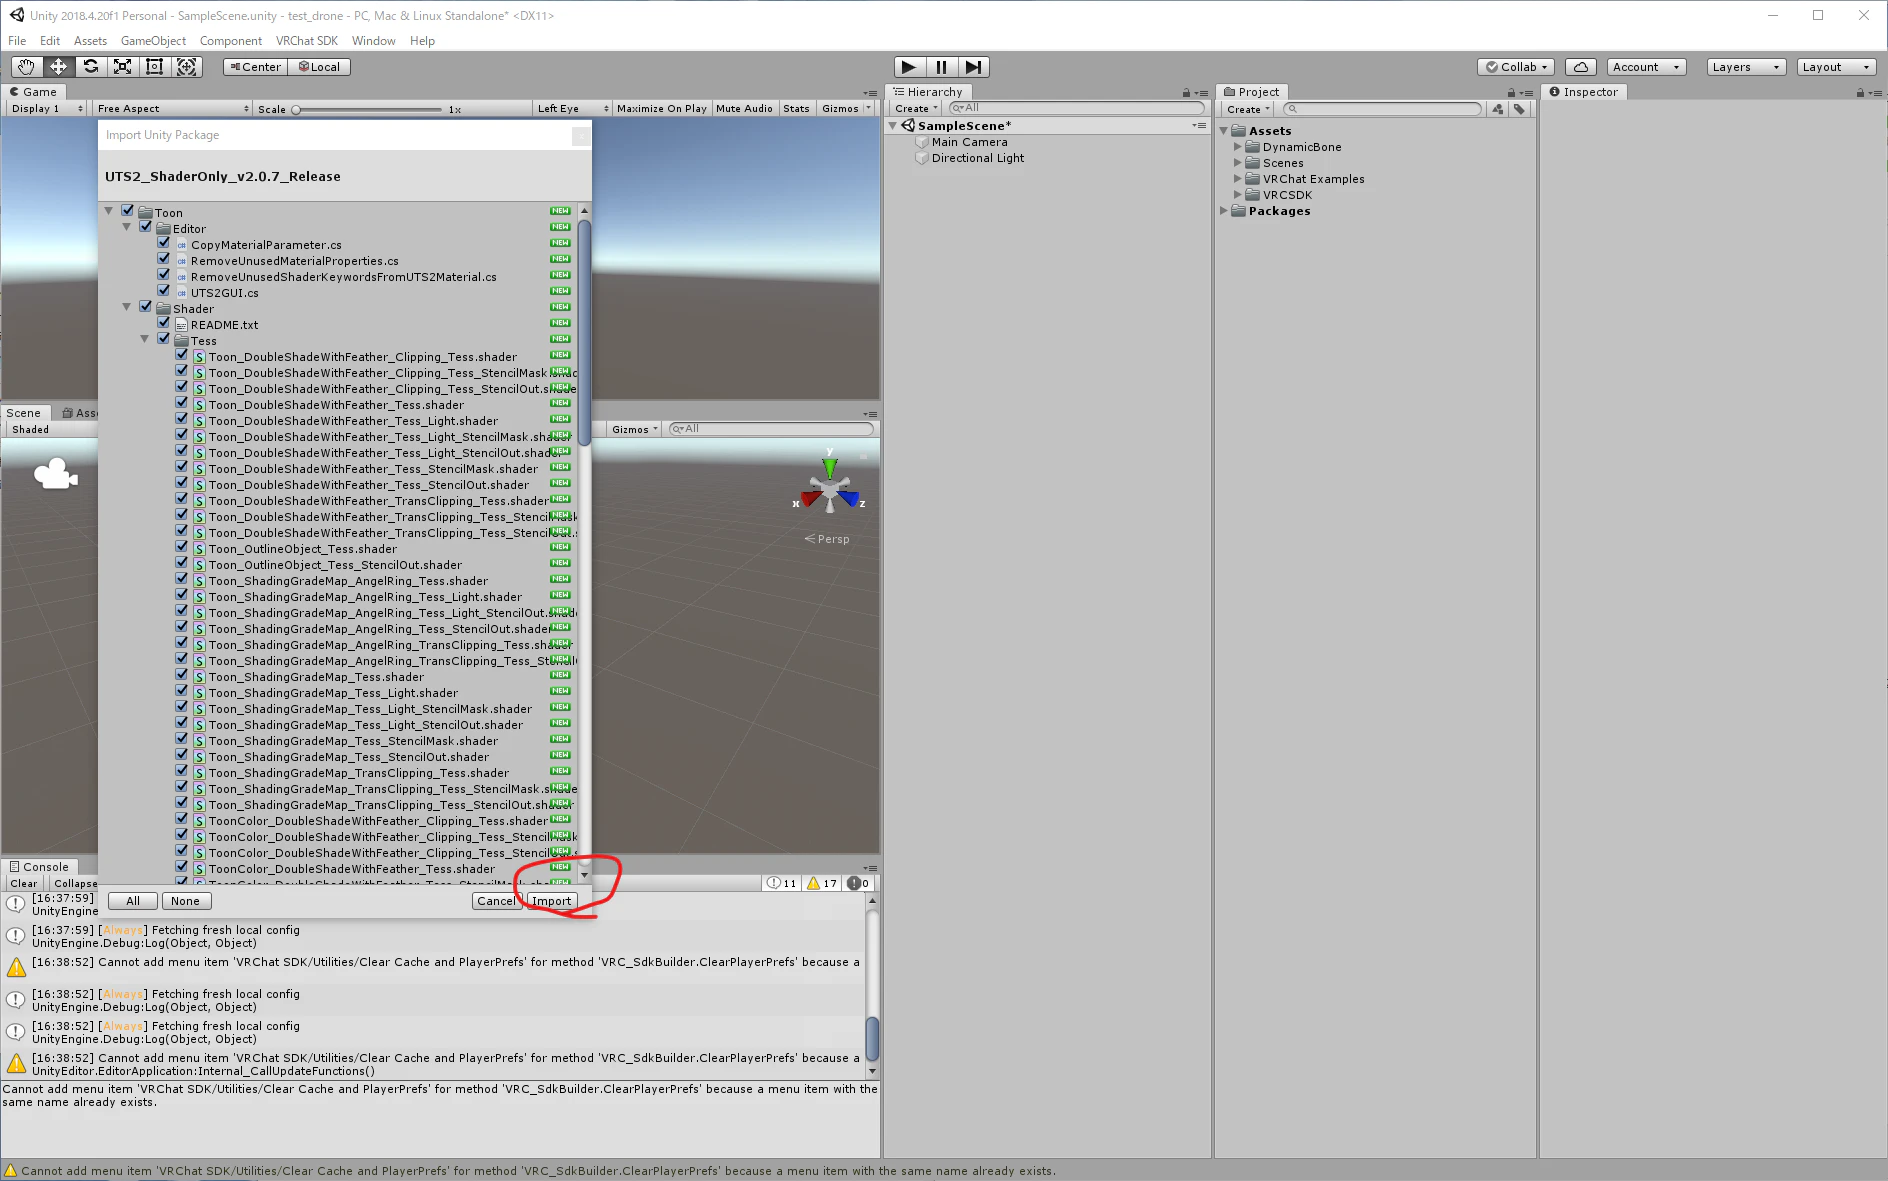Image resolution: width=1888 pixels, height=1181 pixels.
Task: Switch to the Inspector tab
Action: [x=1584, y=92]
